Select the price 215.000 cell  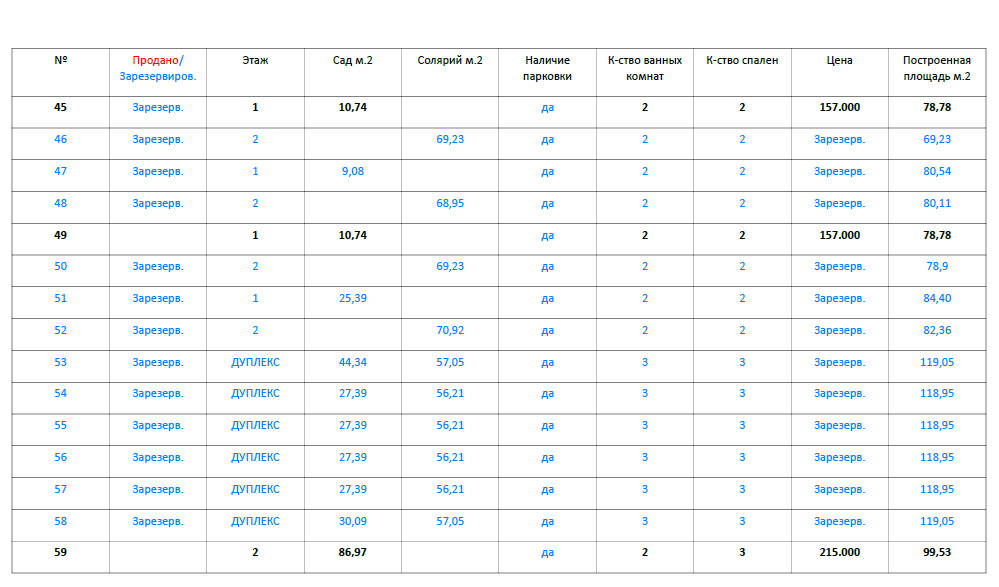pos(839,552)
